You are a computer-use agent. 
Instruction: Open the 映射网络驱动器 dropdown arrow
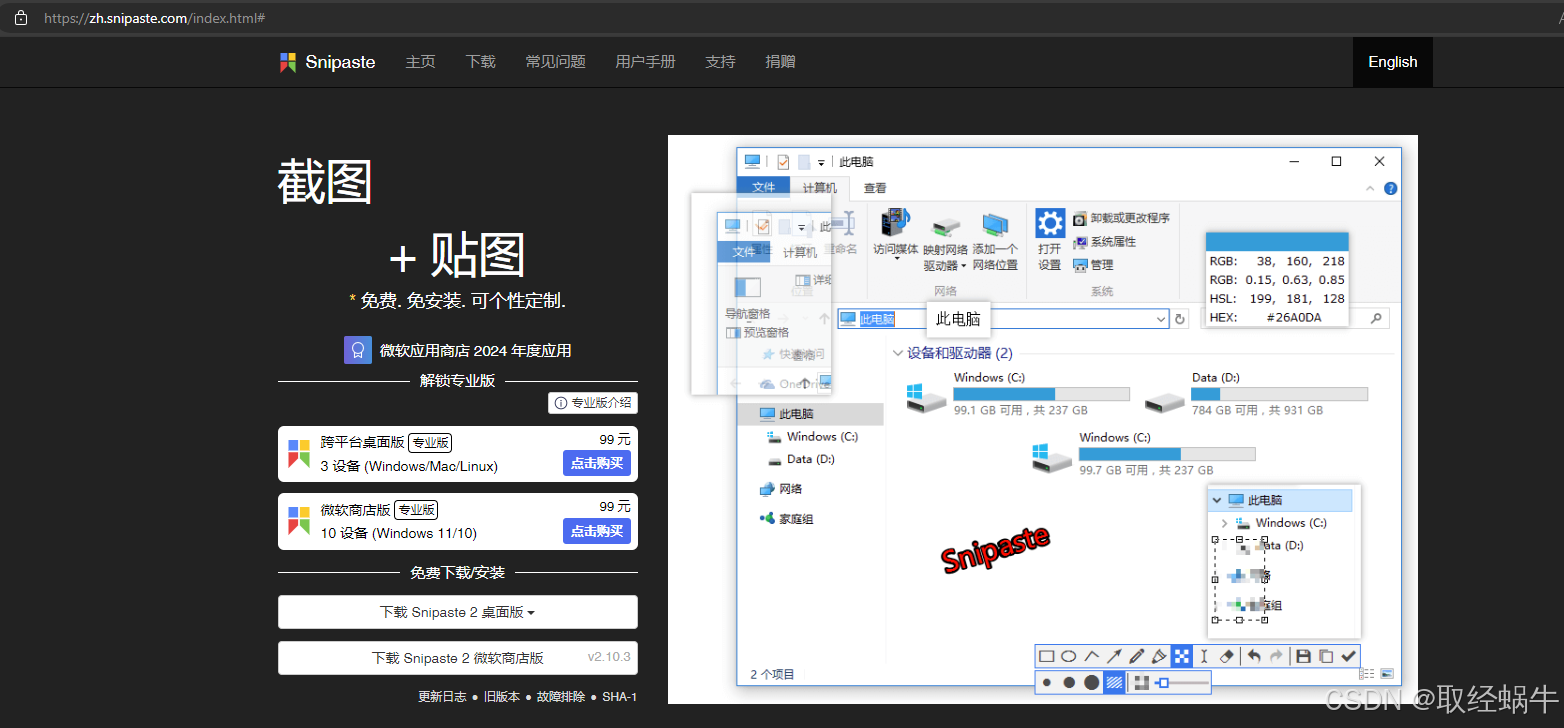[x=964, y=266]
